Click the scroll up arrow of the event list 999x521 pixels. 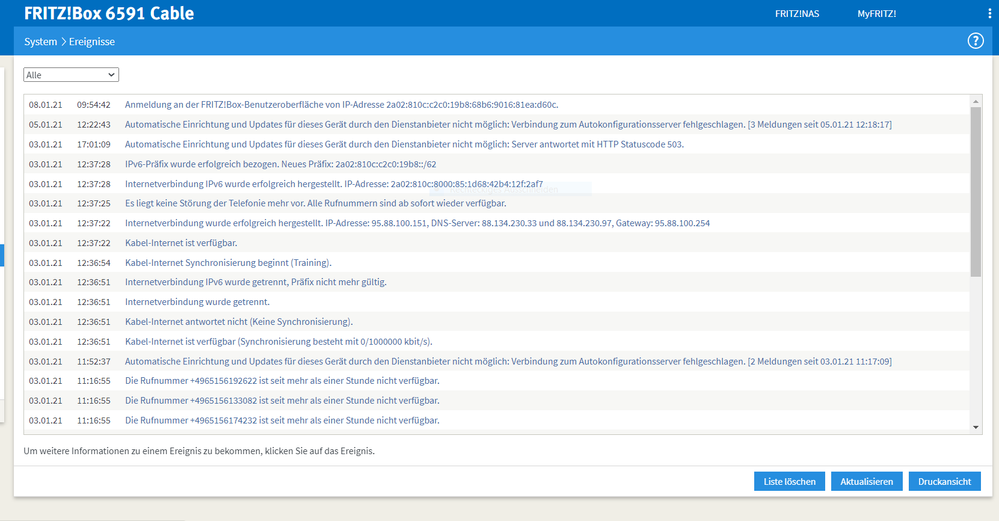pyautogui.click(x=975, y=101)
